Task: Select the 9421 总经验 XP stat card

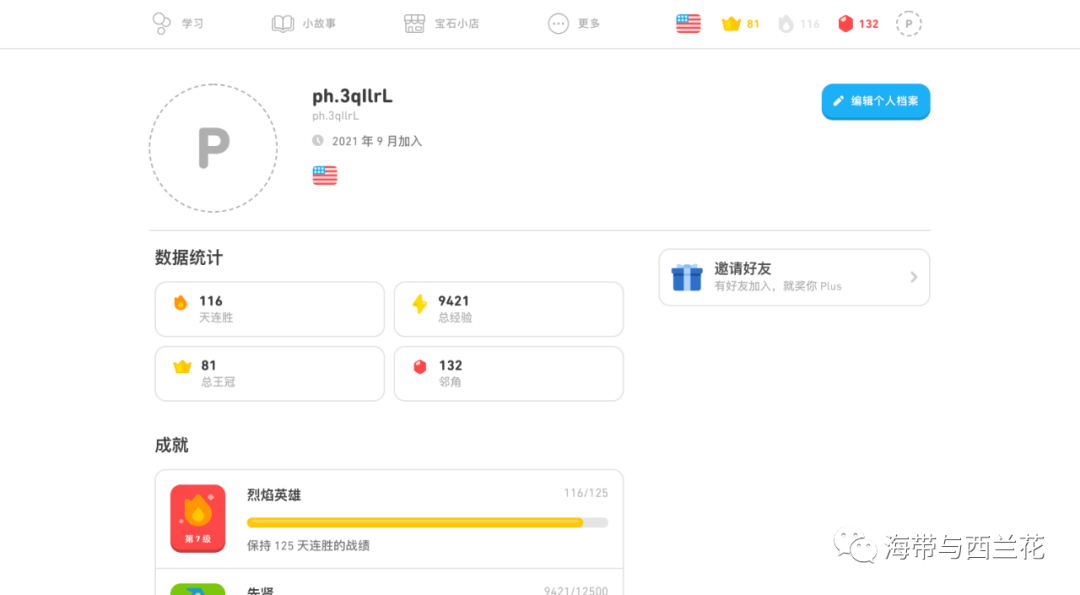Action: (x=508, y=309)
